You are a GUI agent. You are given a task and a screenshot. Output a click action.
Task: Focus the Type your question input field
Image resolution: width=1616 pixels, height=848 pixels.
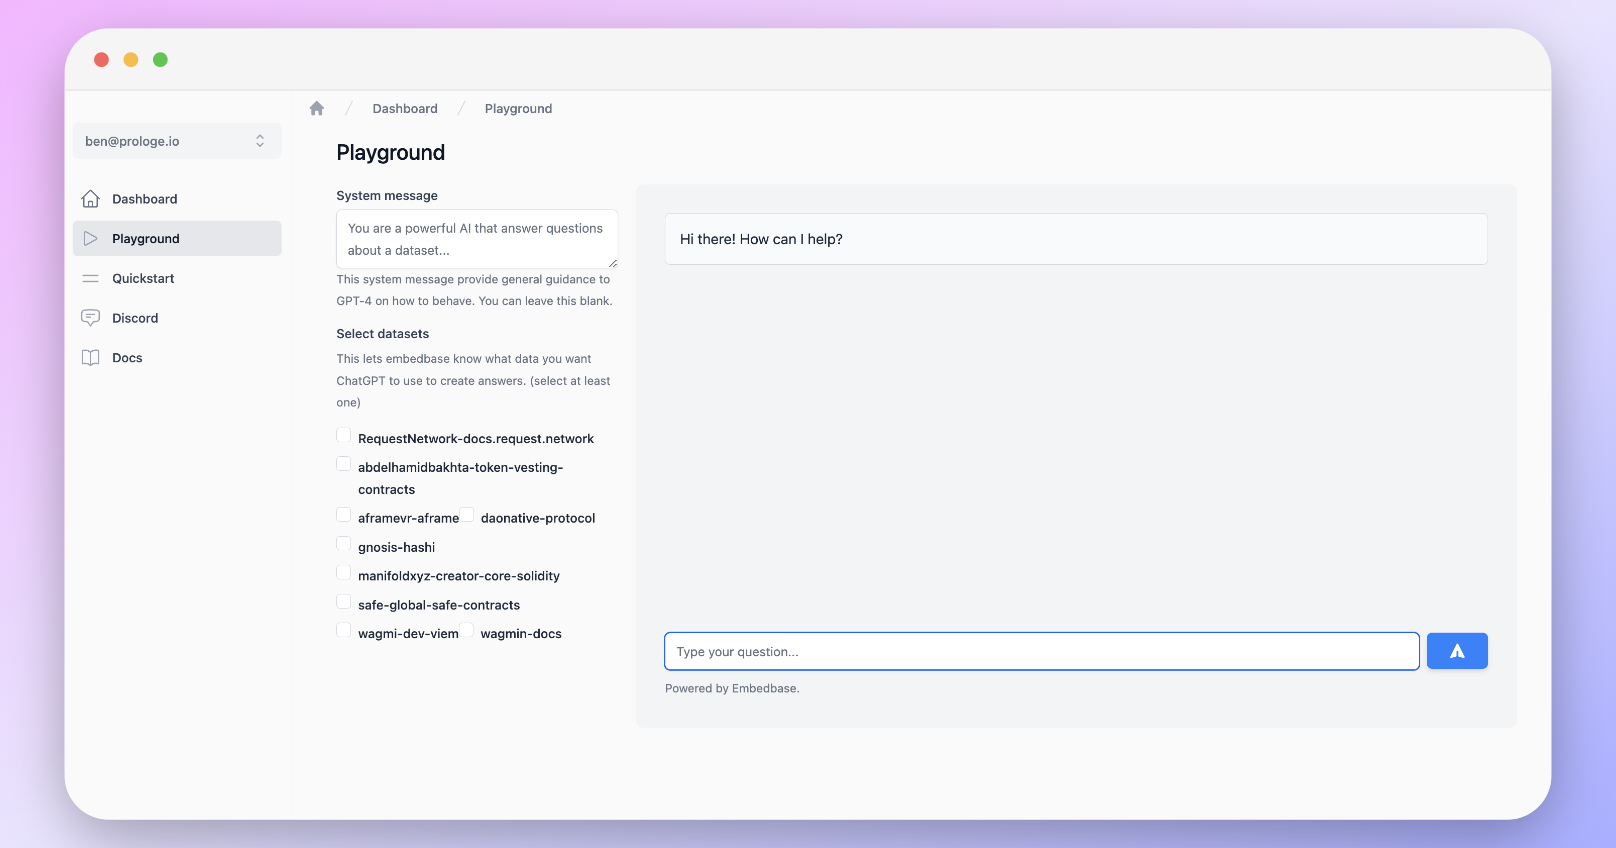[x=1041, y=652]
